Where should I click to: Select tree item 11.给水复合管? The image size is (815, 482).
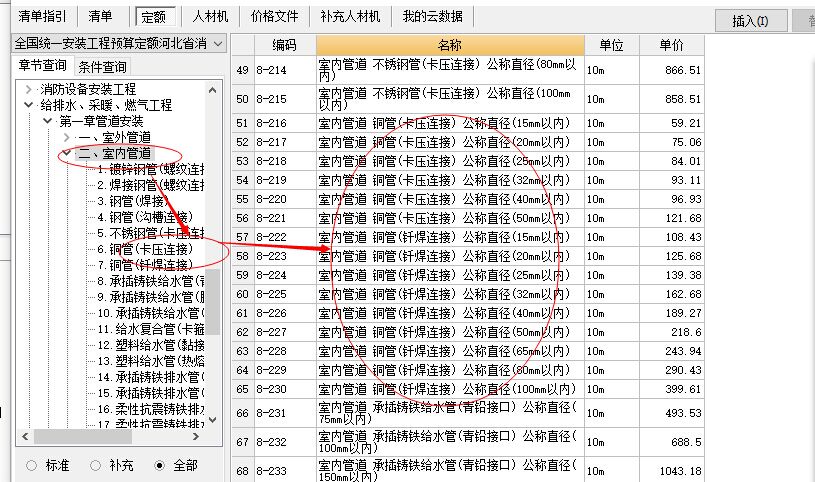pos(151,329)
